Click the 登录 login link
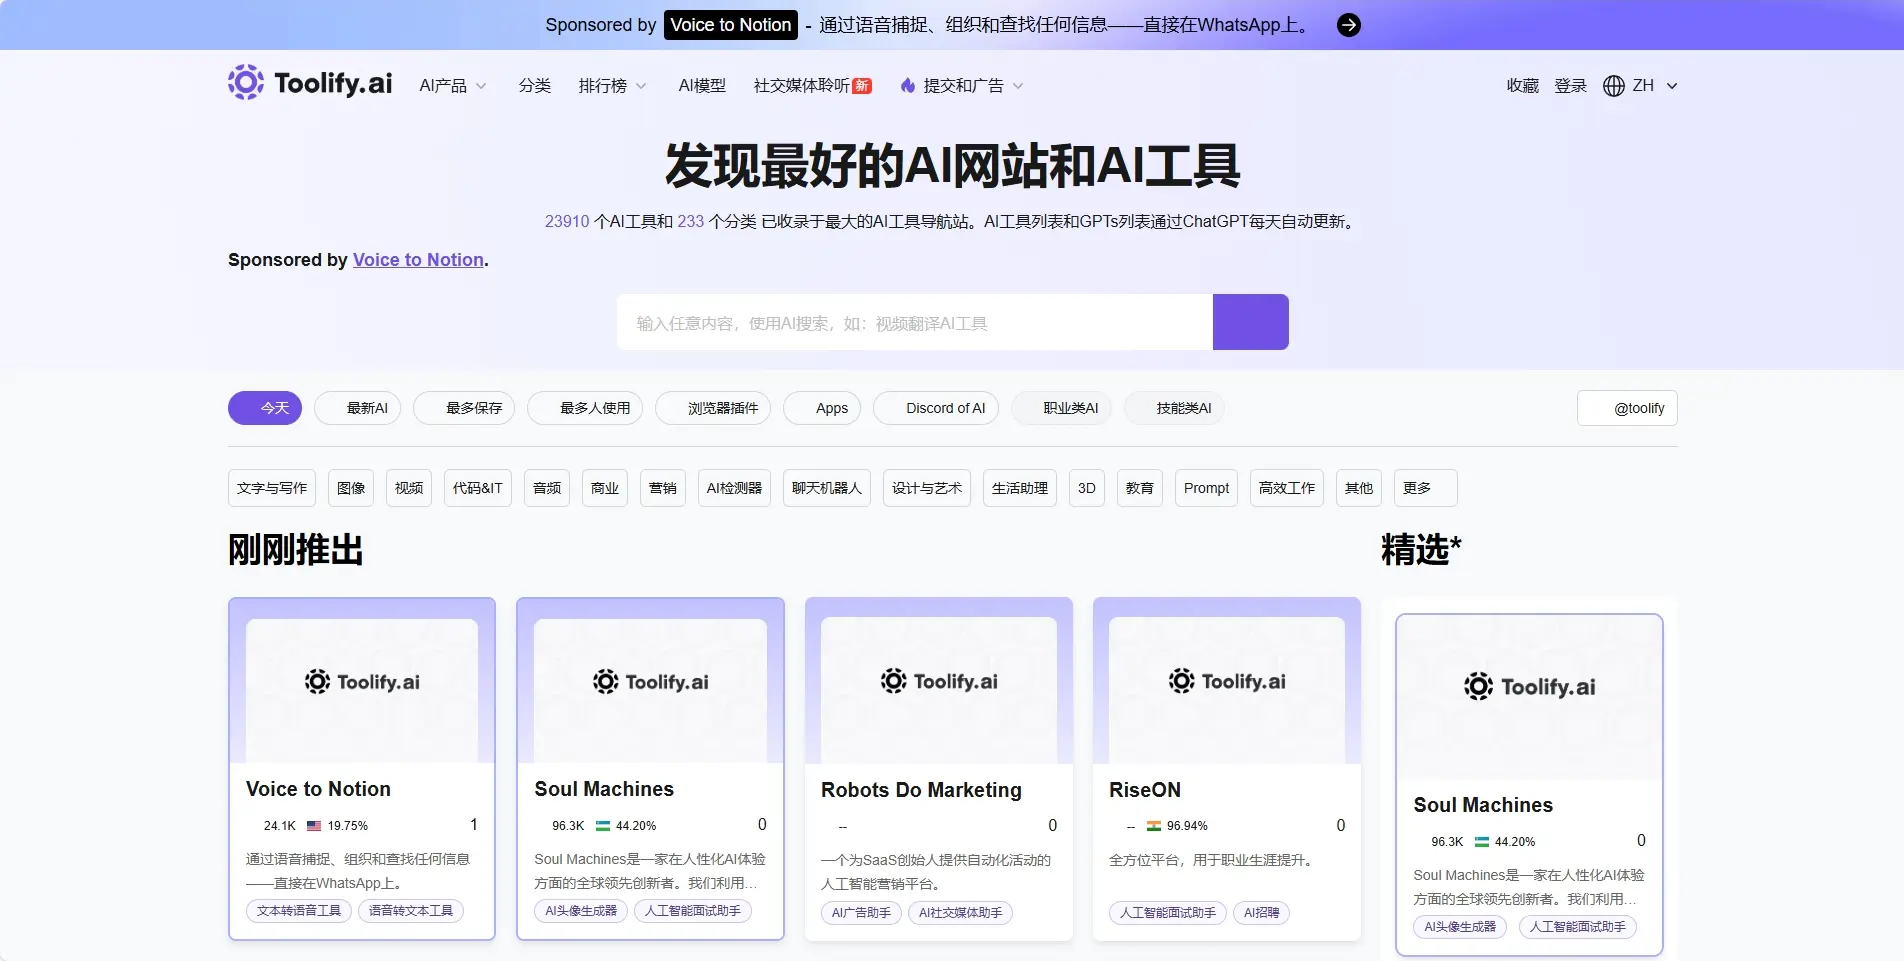This screenshot has height=961, width=1904. tap(1570, 86)
